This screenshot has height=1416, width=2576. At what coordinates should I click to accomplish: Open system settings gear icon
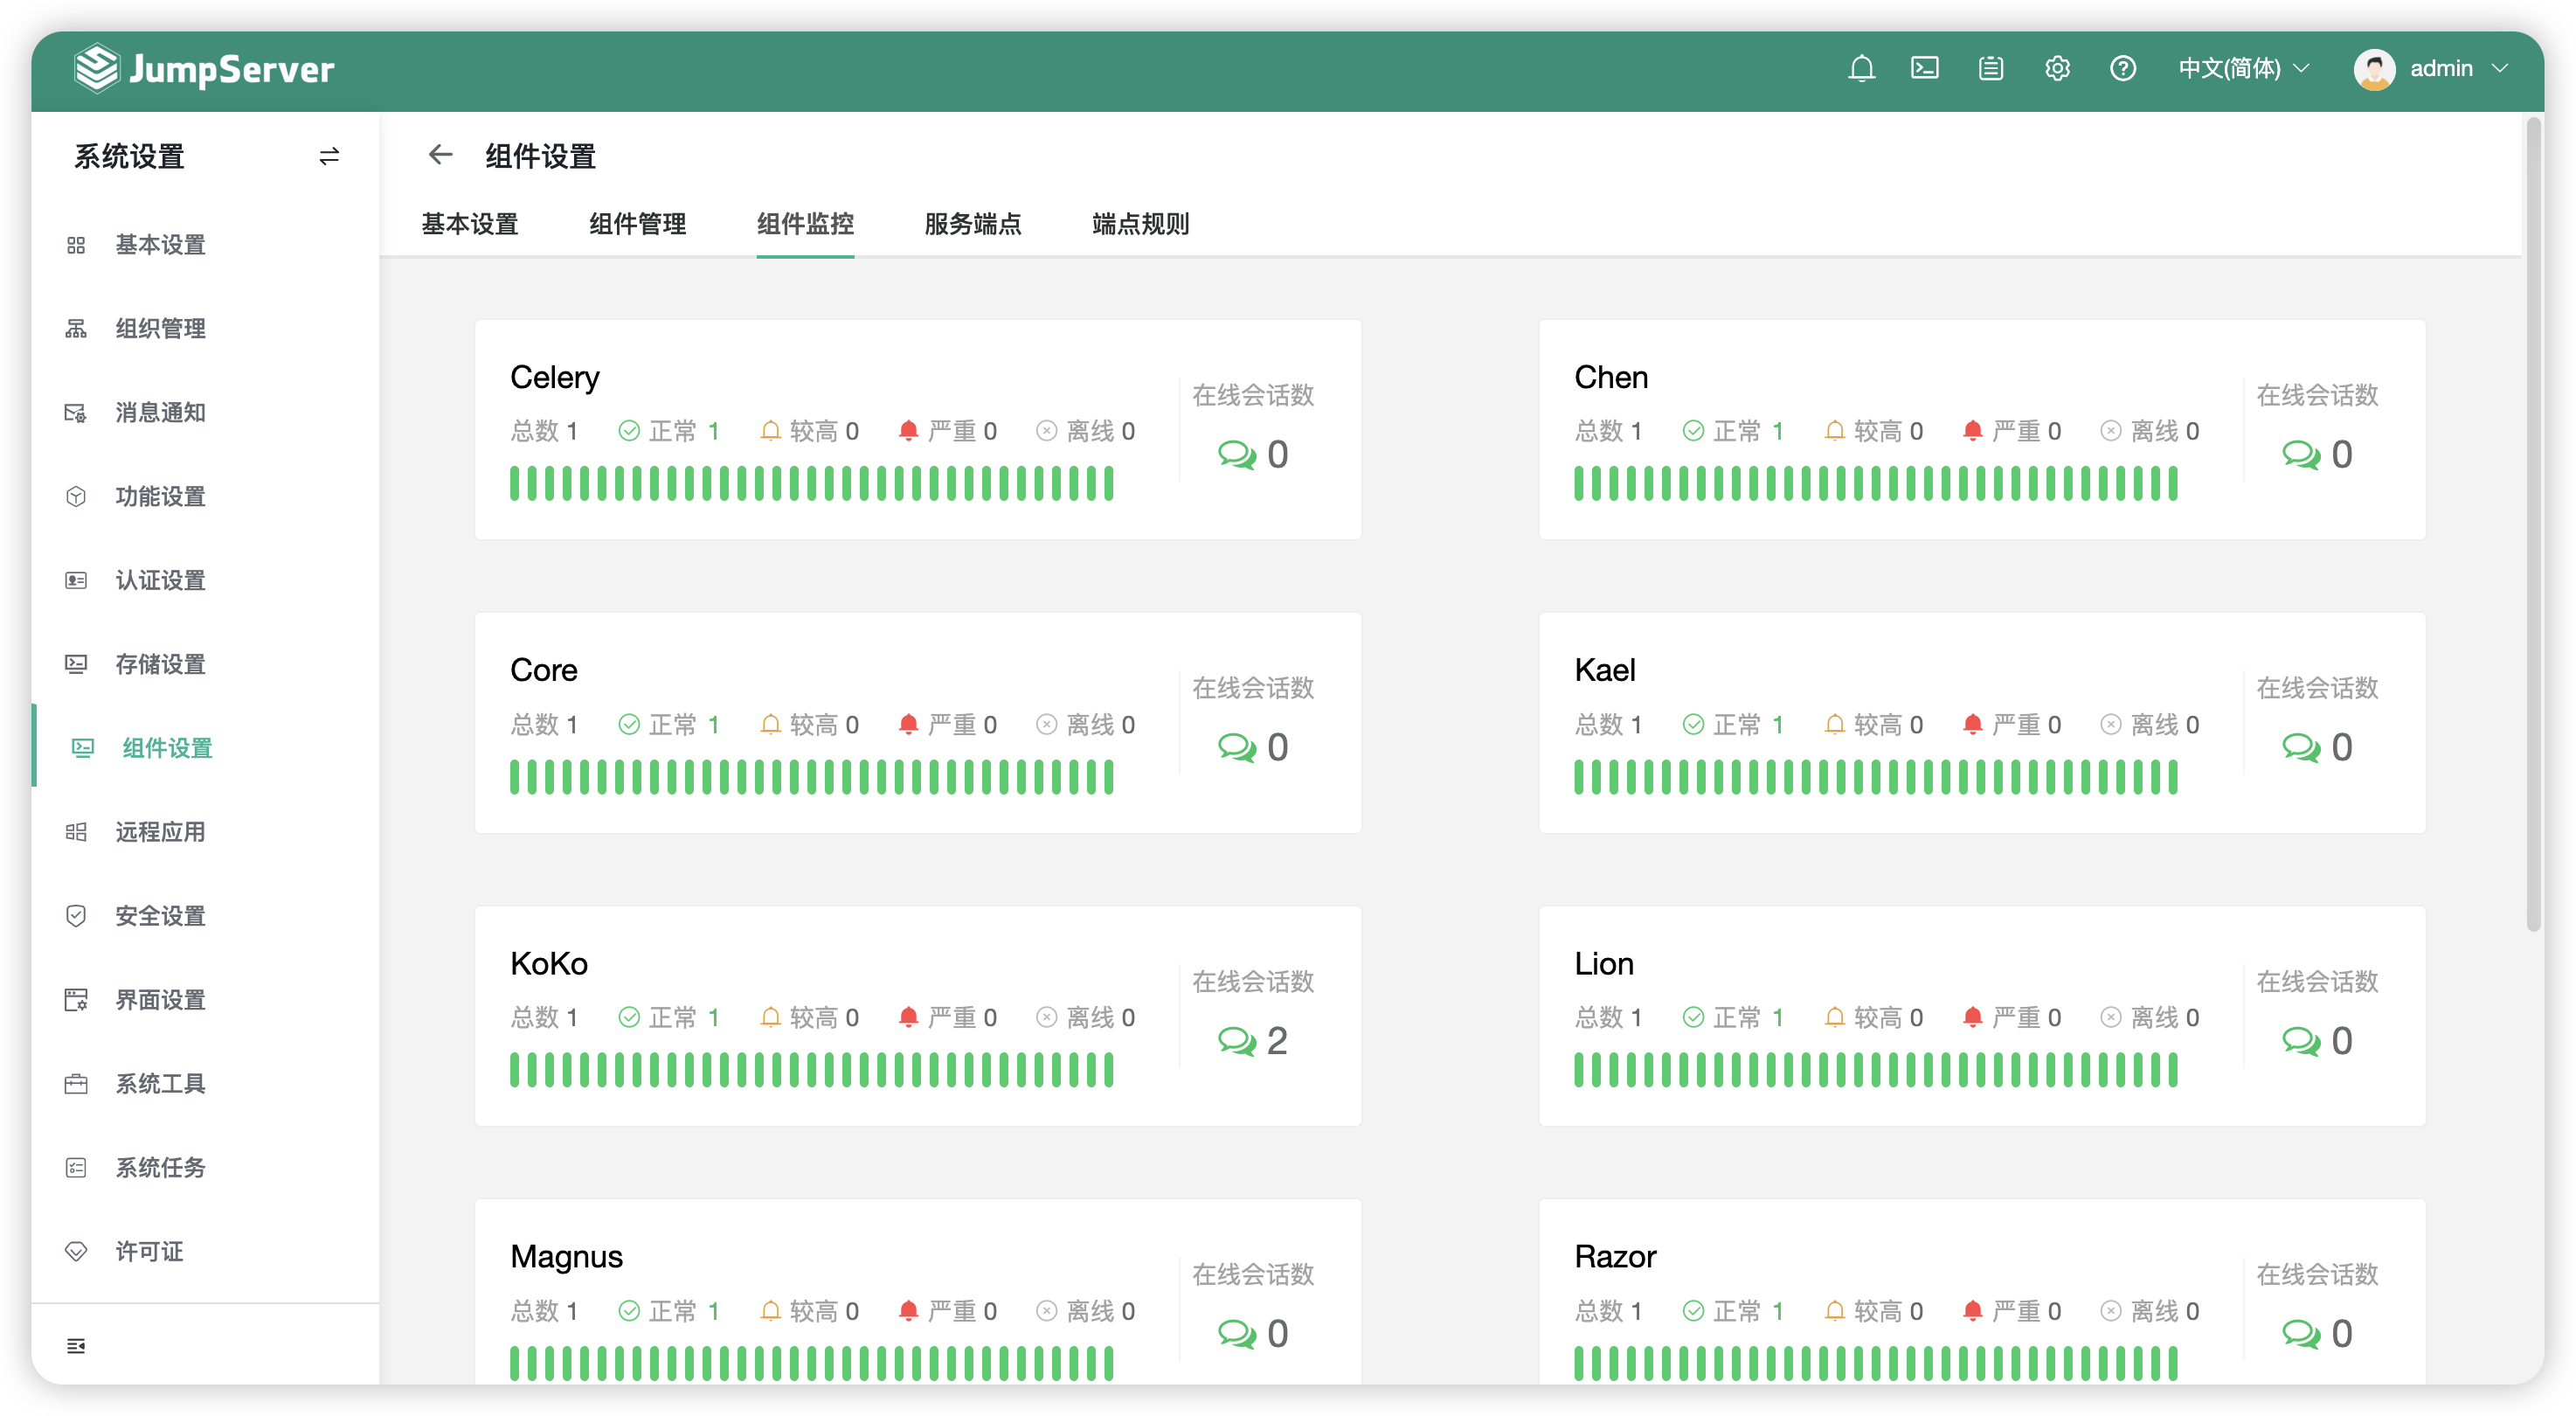[2057, 68]
